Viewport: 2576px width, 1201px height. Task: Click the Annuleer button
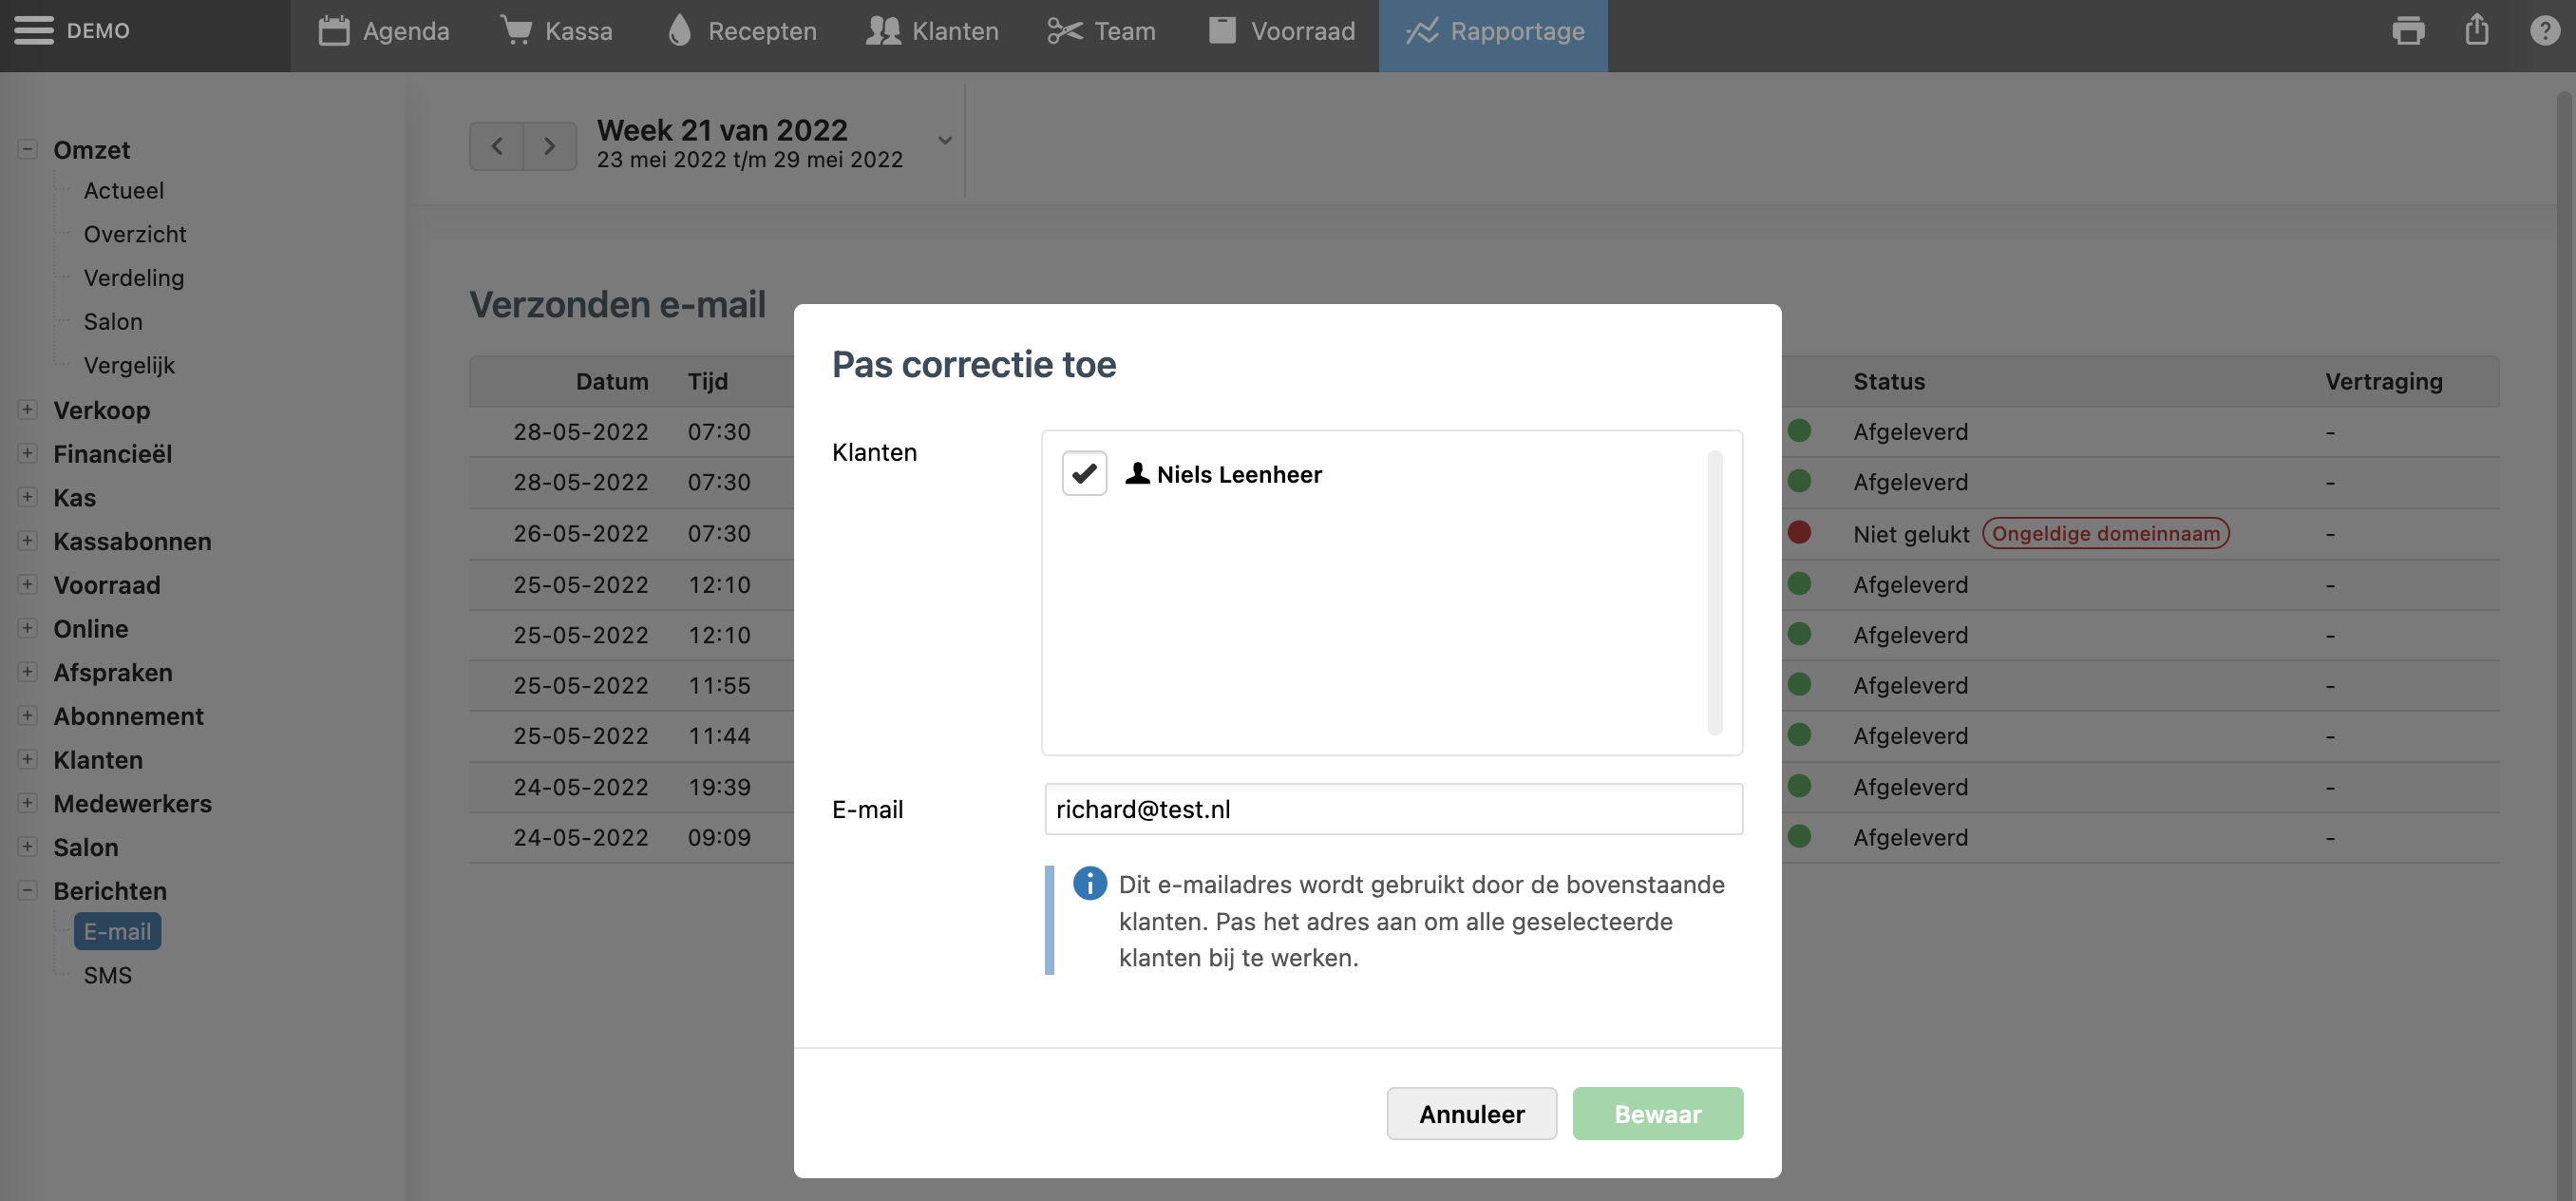[1471, 1114]
